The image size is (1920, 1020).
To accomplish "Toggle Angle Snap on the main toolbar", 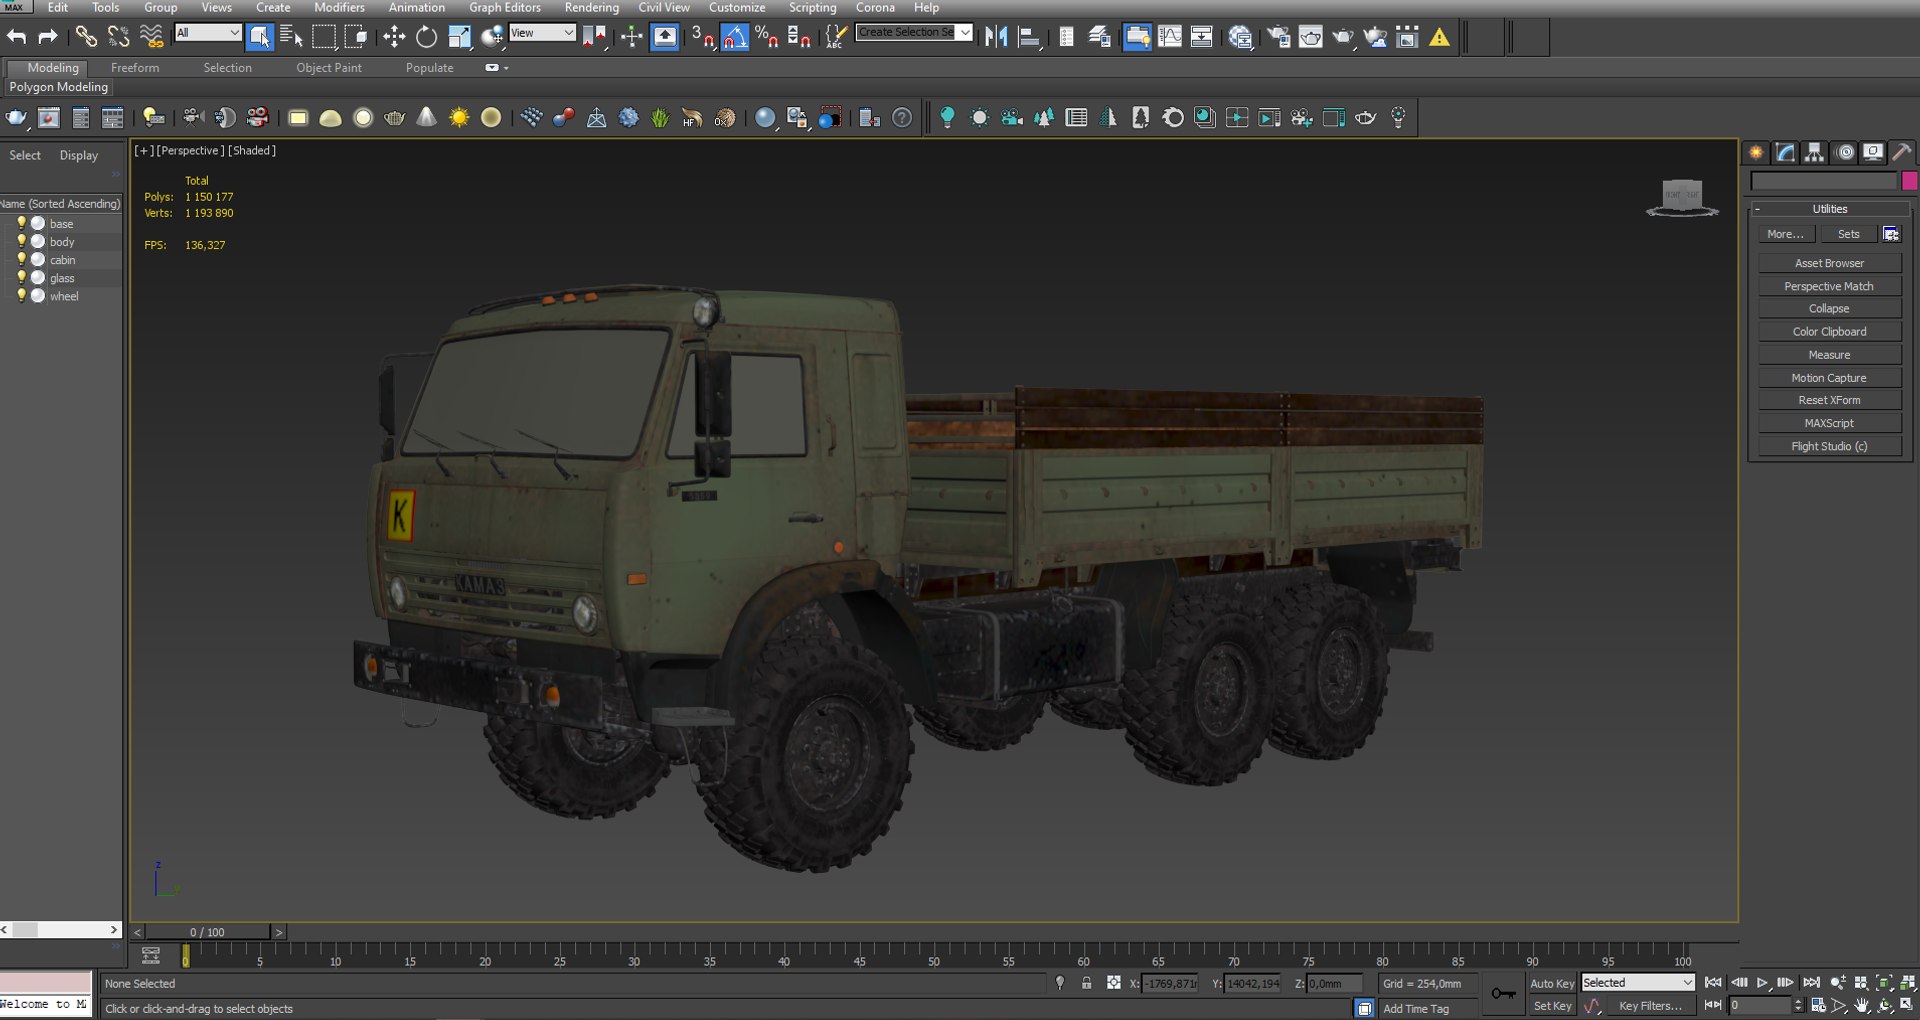I will [735, 37].
